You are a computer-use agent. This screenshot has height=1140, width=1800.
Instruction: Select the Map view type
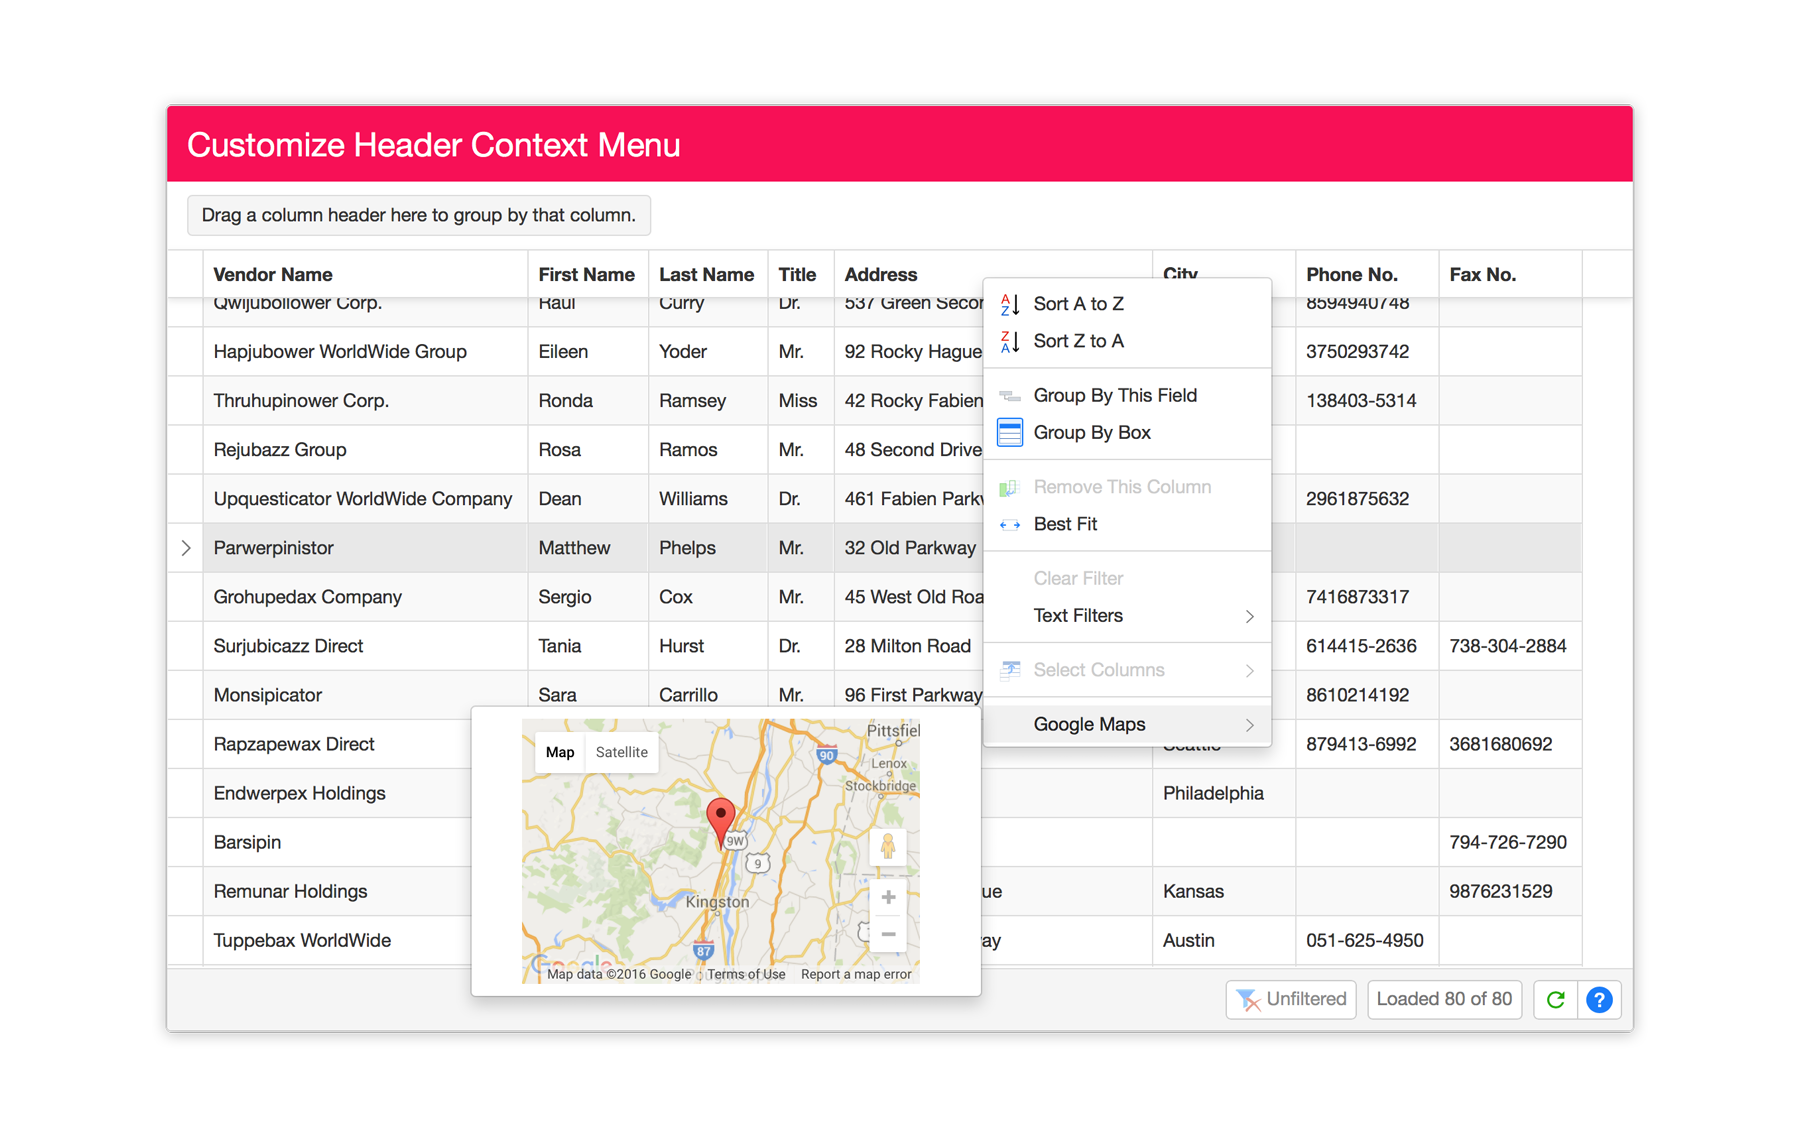(x=560, y=752)
